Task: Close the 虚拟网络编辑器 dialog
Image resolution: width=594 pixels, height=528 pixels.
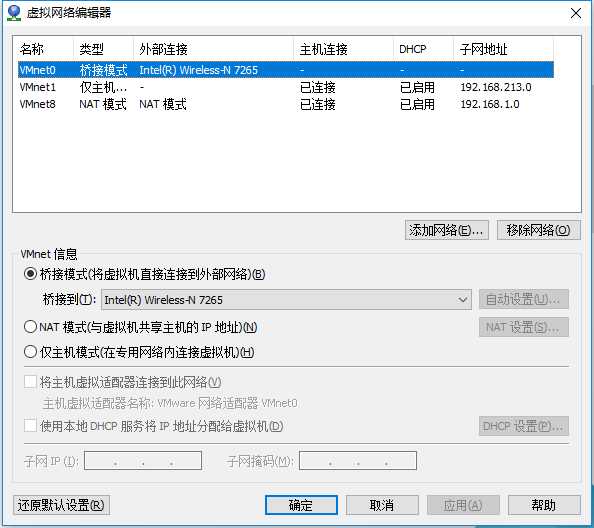Action: click(576, 14)
